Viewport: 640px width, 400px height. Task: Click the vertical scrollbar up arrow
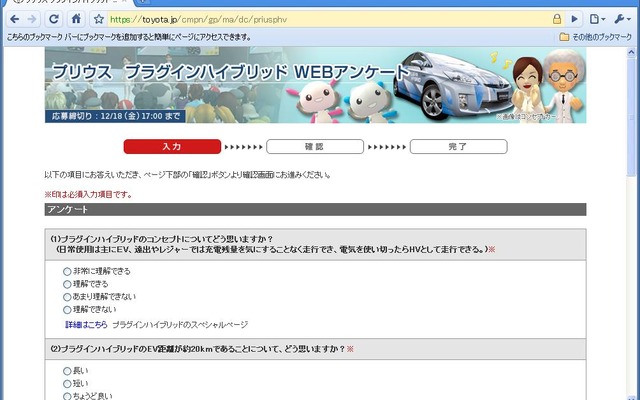click(633, 52)
